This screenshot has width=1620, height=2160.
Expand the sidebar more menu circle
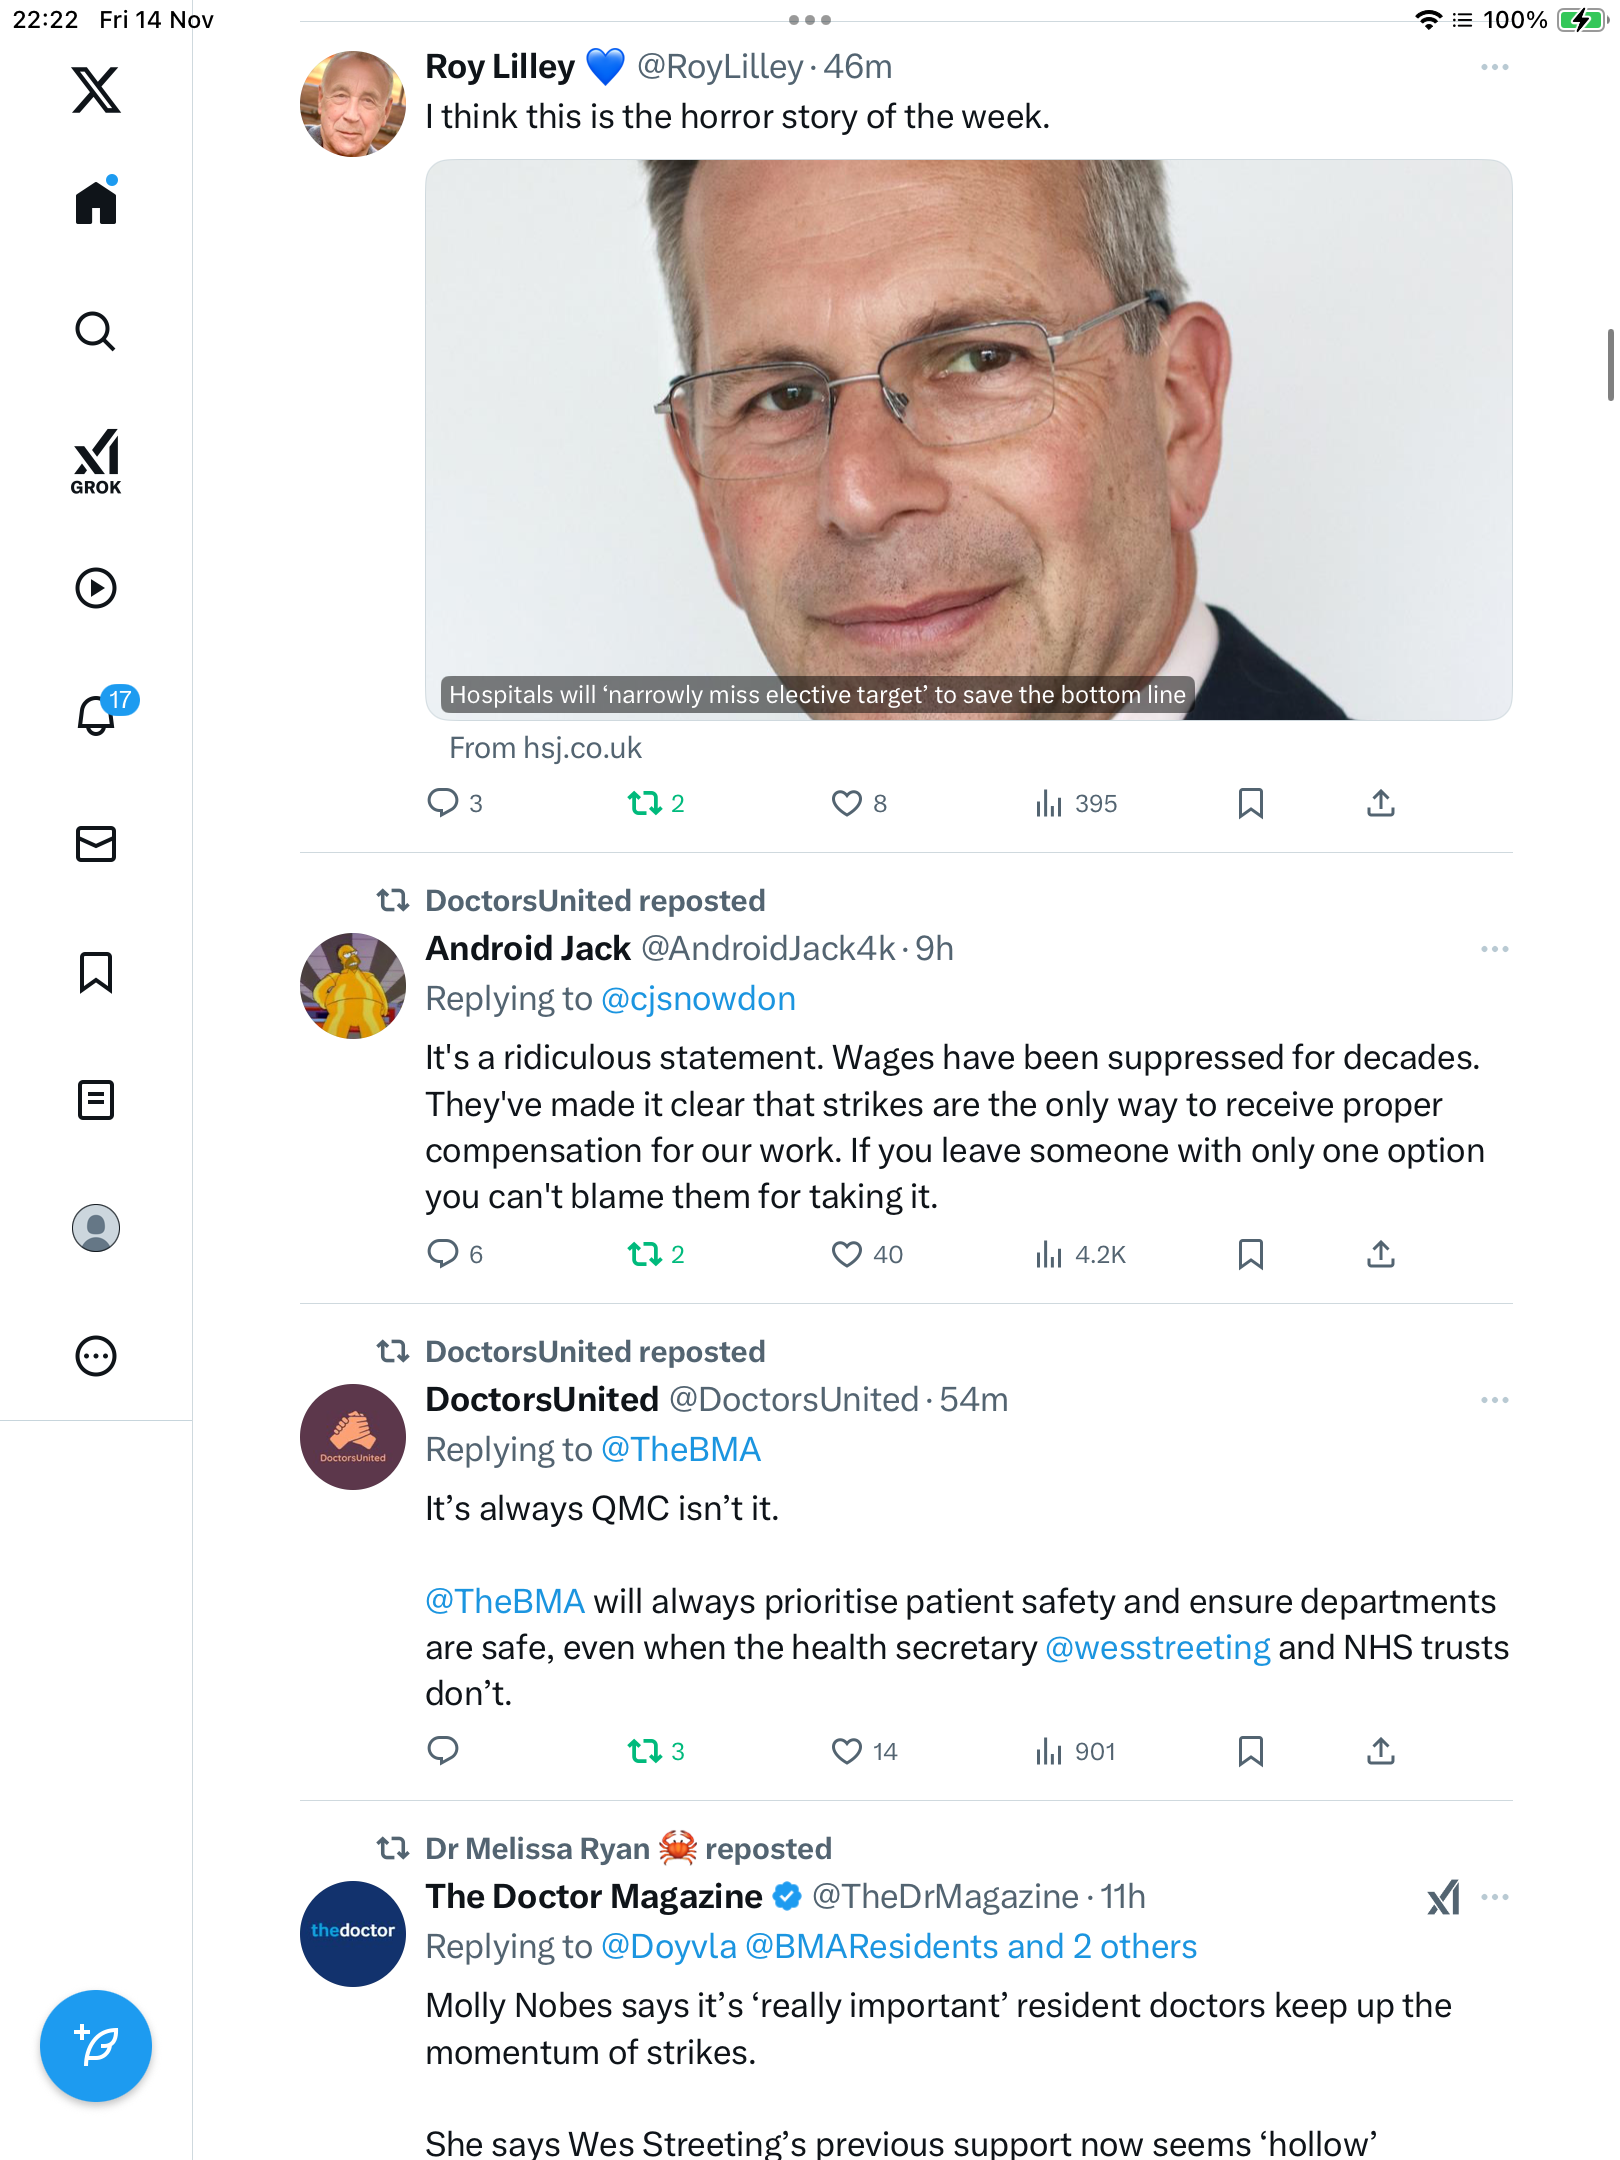96,1356
